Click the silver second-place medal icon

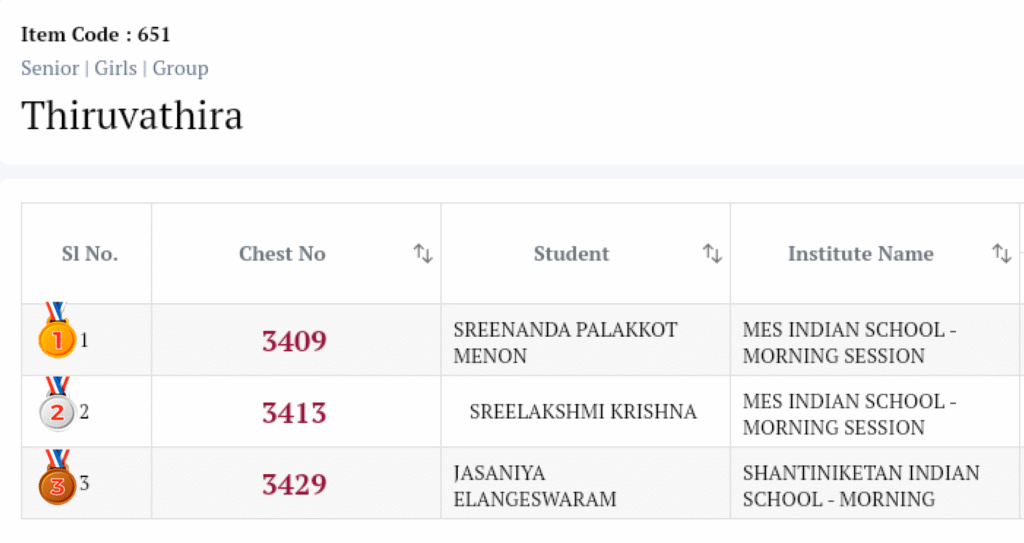tap(57, 407)
